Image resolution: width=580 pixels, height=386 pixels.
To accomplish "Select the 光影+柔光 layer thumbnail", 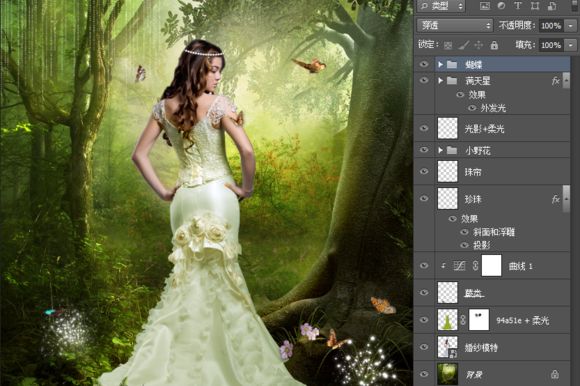I will pos(448,128).
